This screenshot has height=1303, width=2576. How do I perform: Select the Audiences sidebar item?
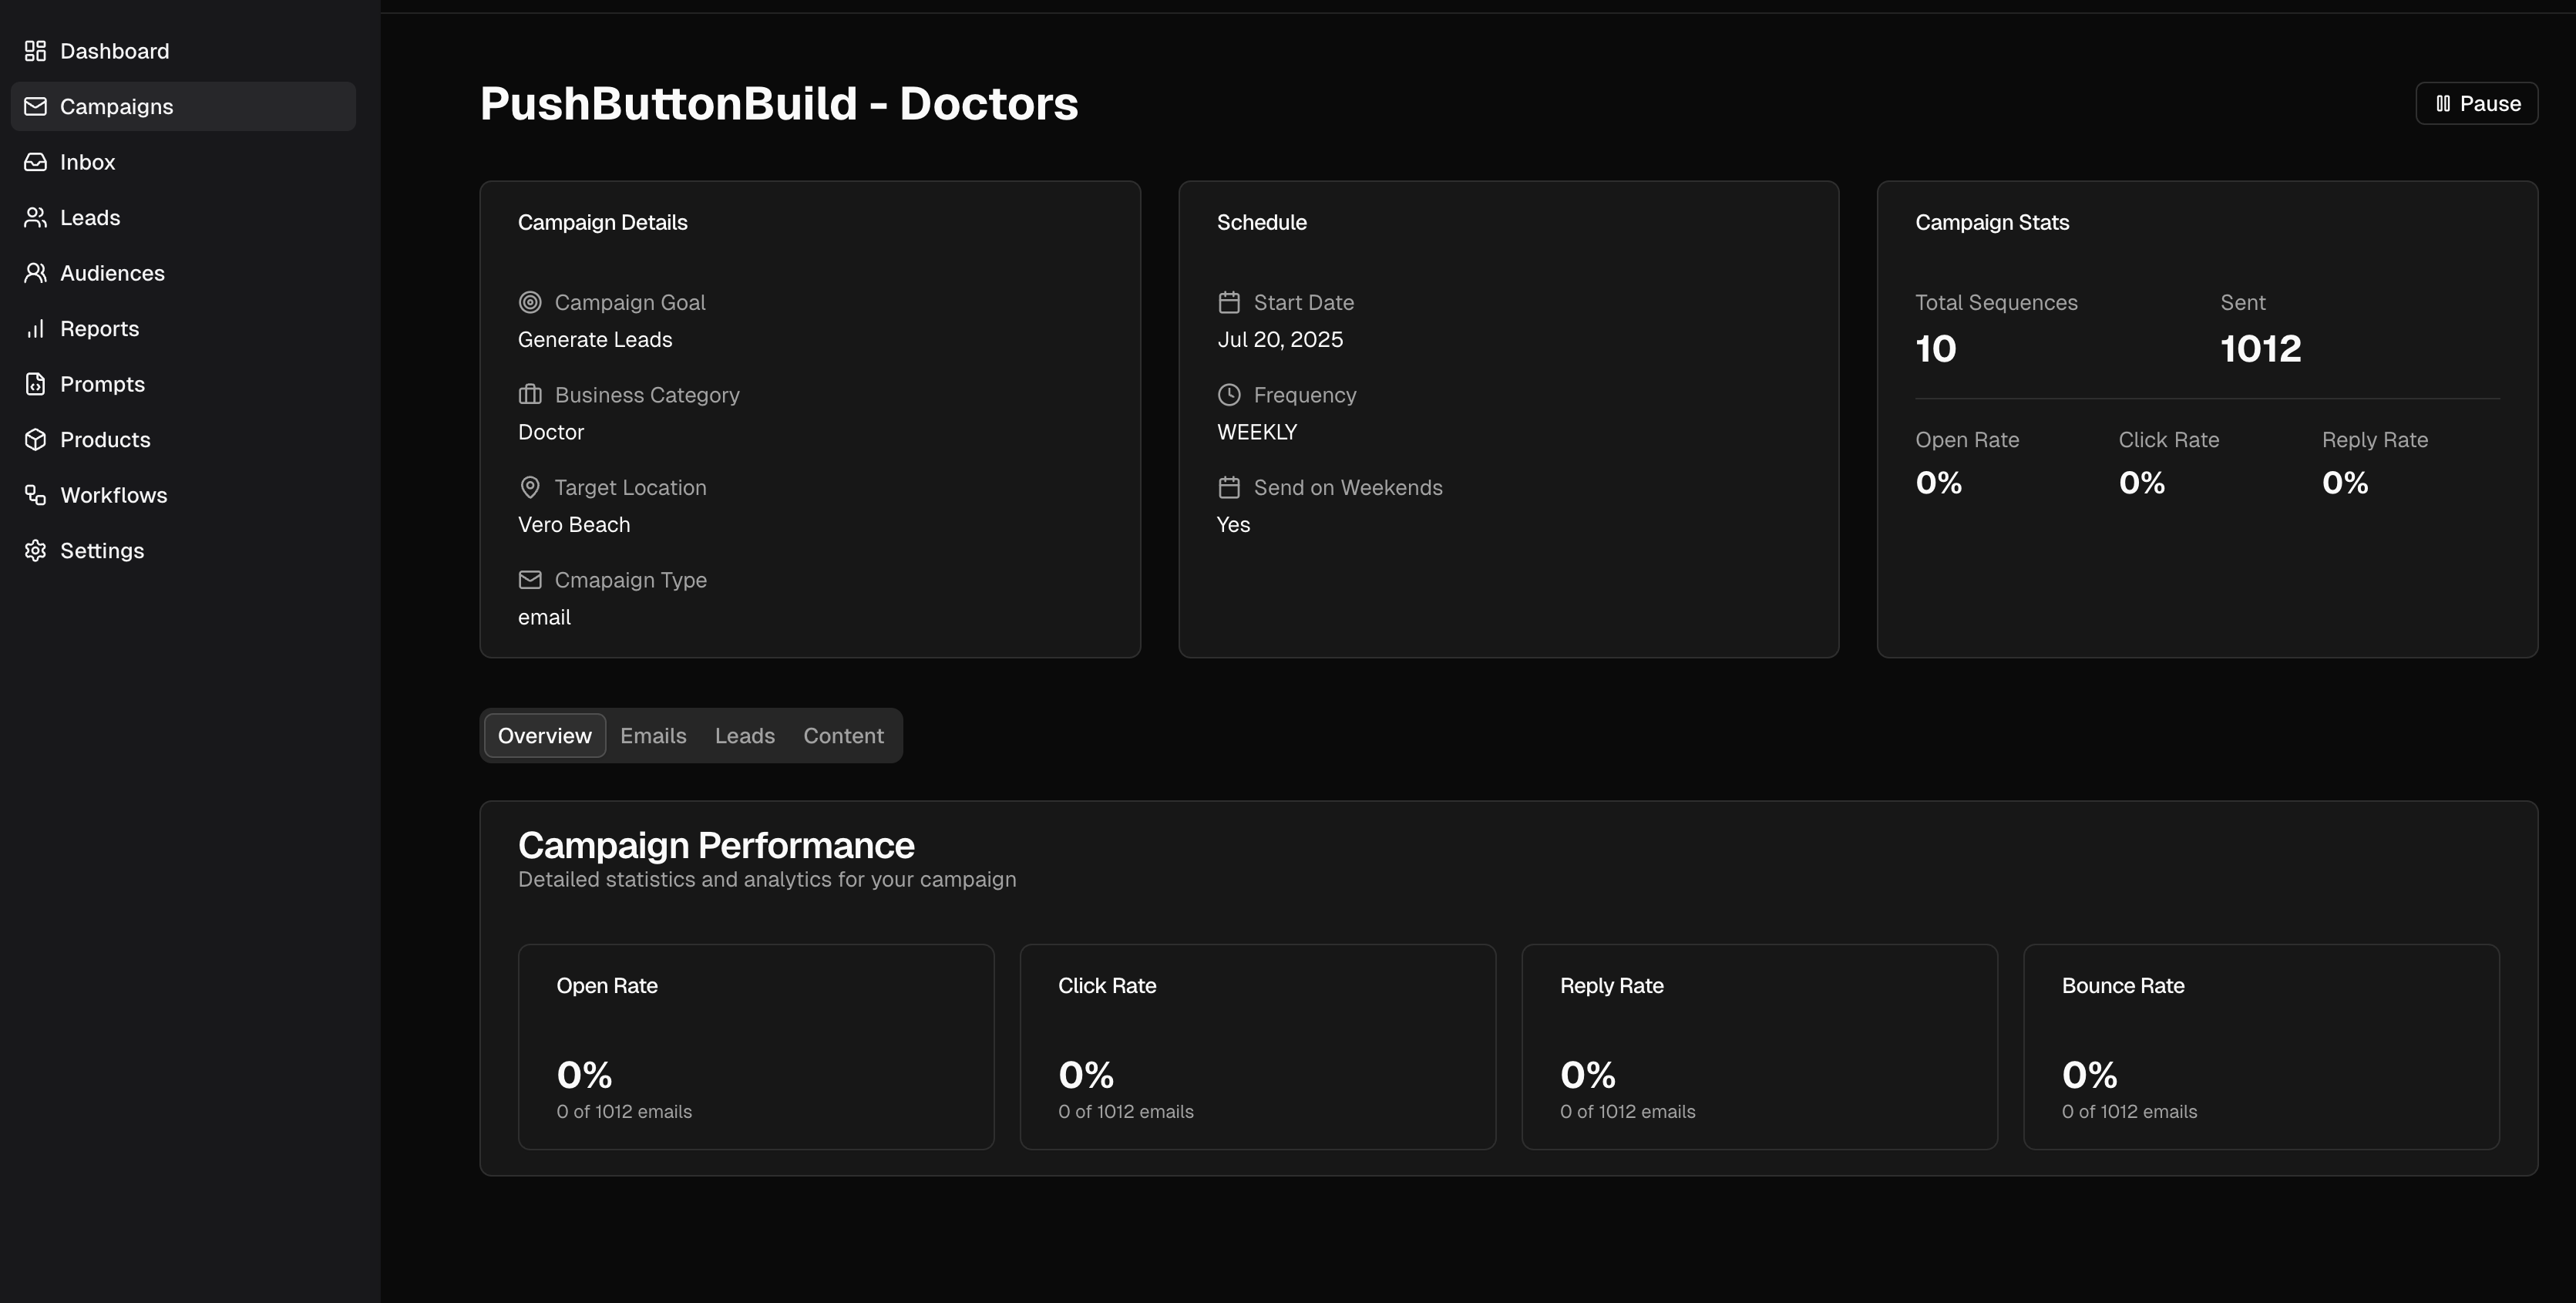pos(183,273)
